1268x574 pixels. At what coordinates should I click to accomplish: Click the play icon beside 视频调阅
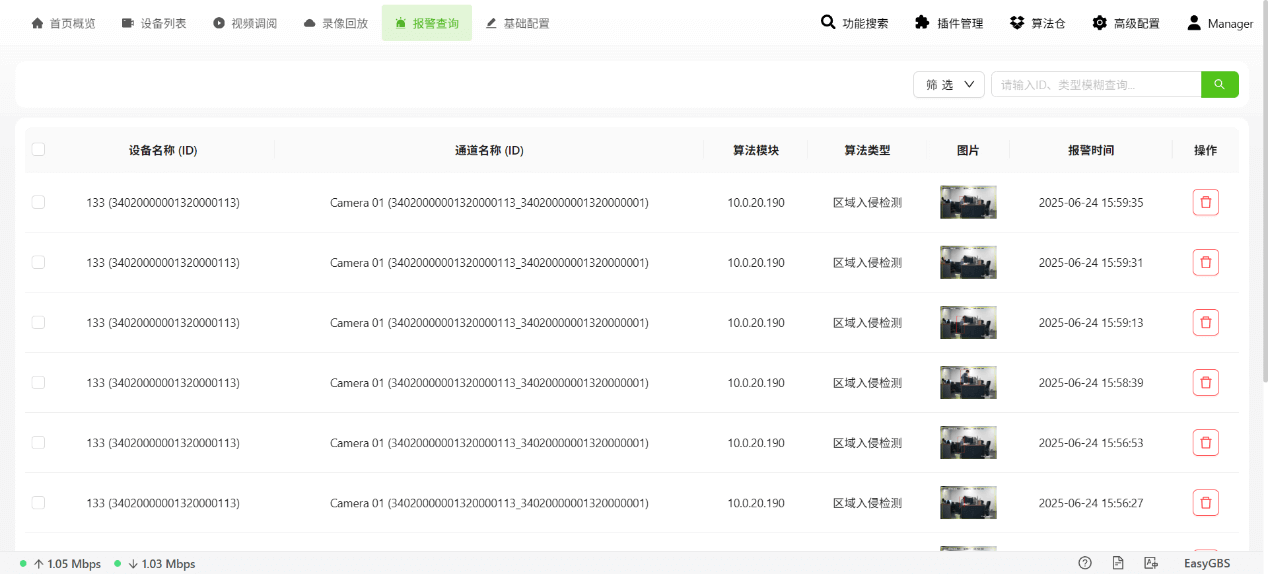pos(219,23)
